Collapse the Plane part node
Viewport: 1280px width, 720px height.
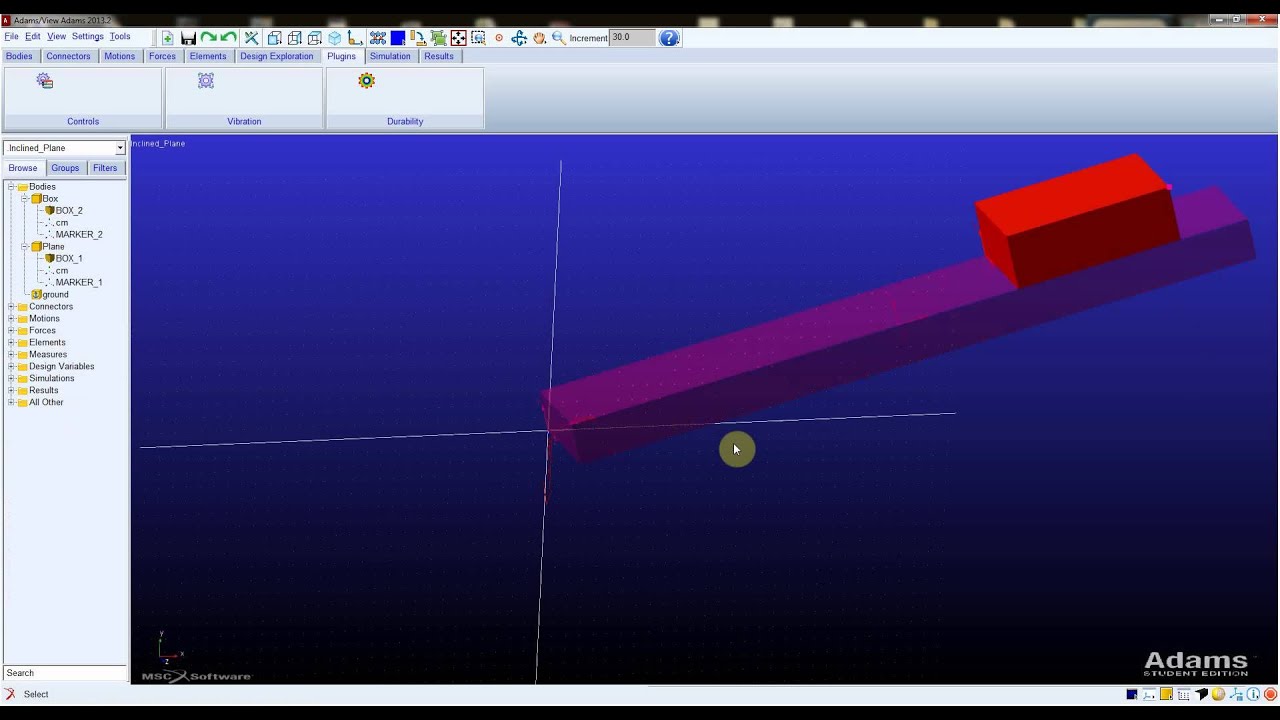24,247
